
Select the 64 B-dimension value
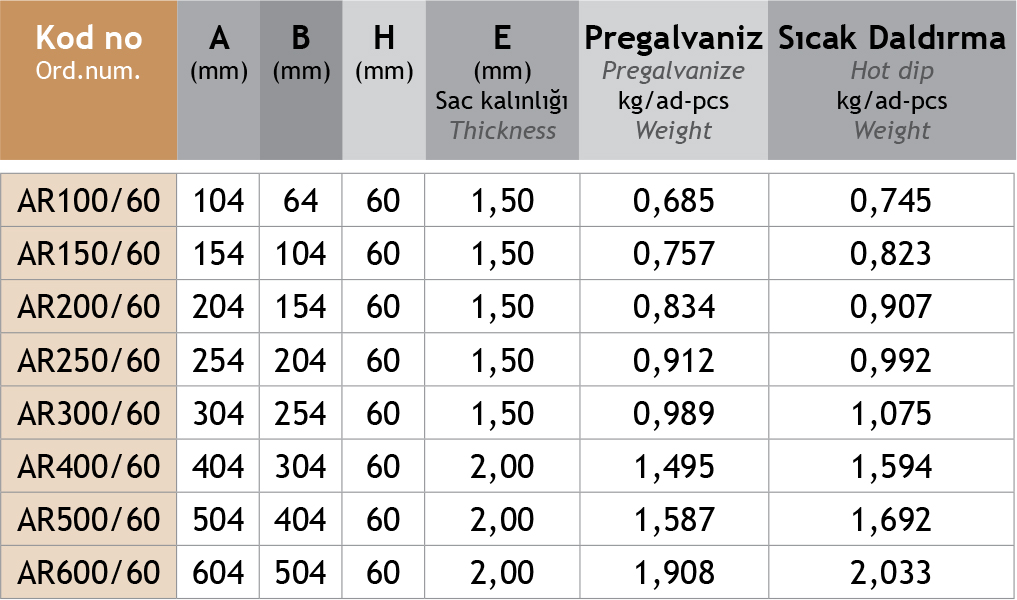[301, 201]
